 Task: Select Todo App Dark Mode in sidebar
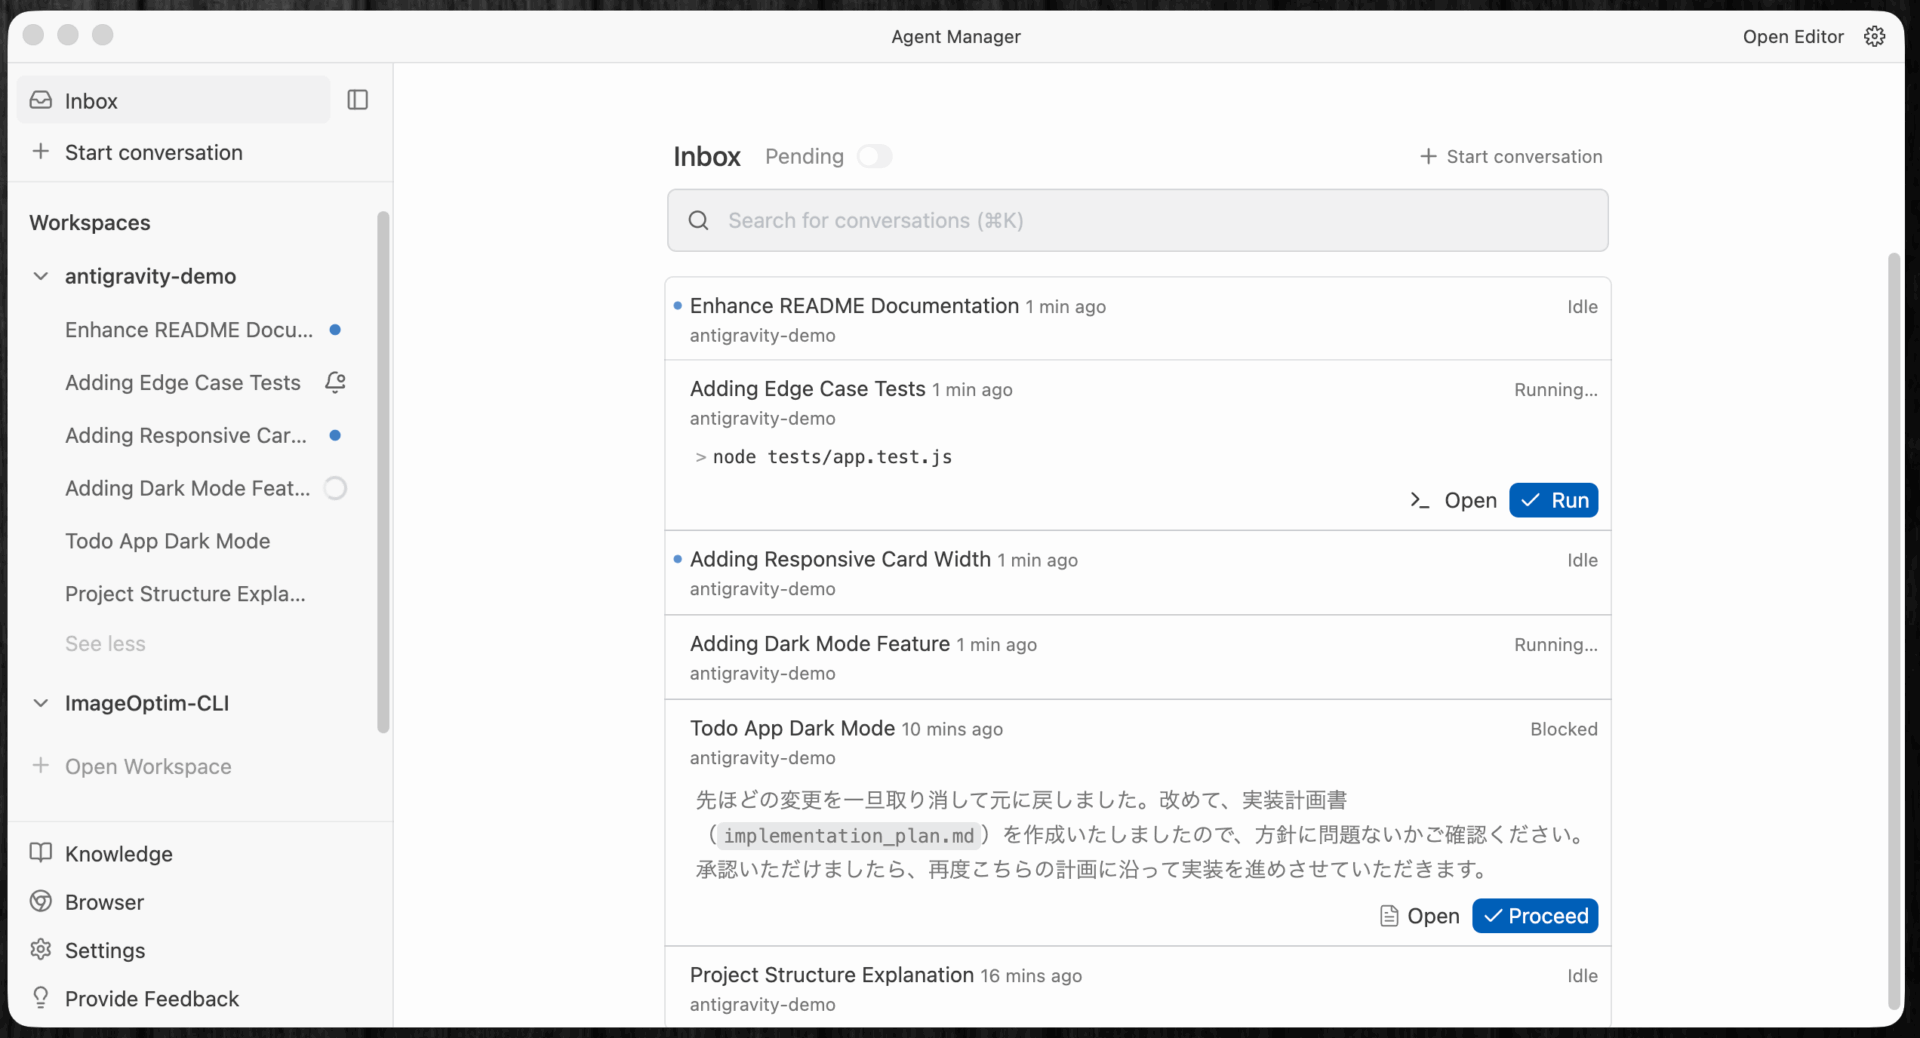(167, 541)
